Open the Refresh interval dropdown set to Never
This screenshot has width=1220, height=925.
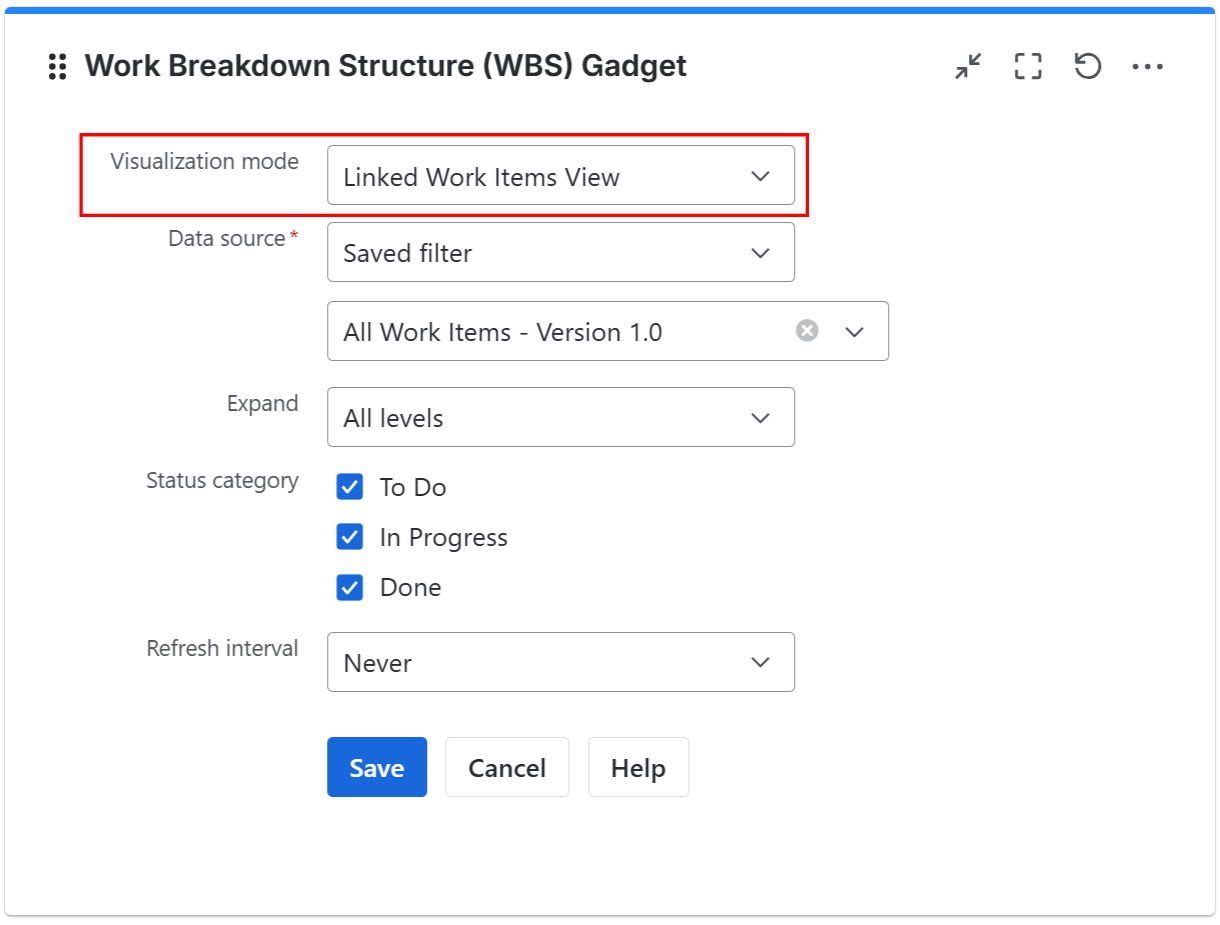[760, 662]
